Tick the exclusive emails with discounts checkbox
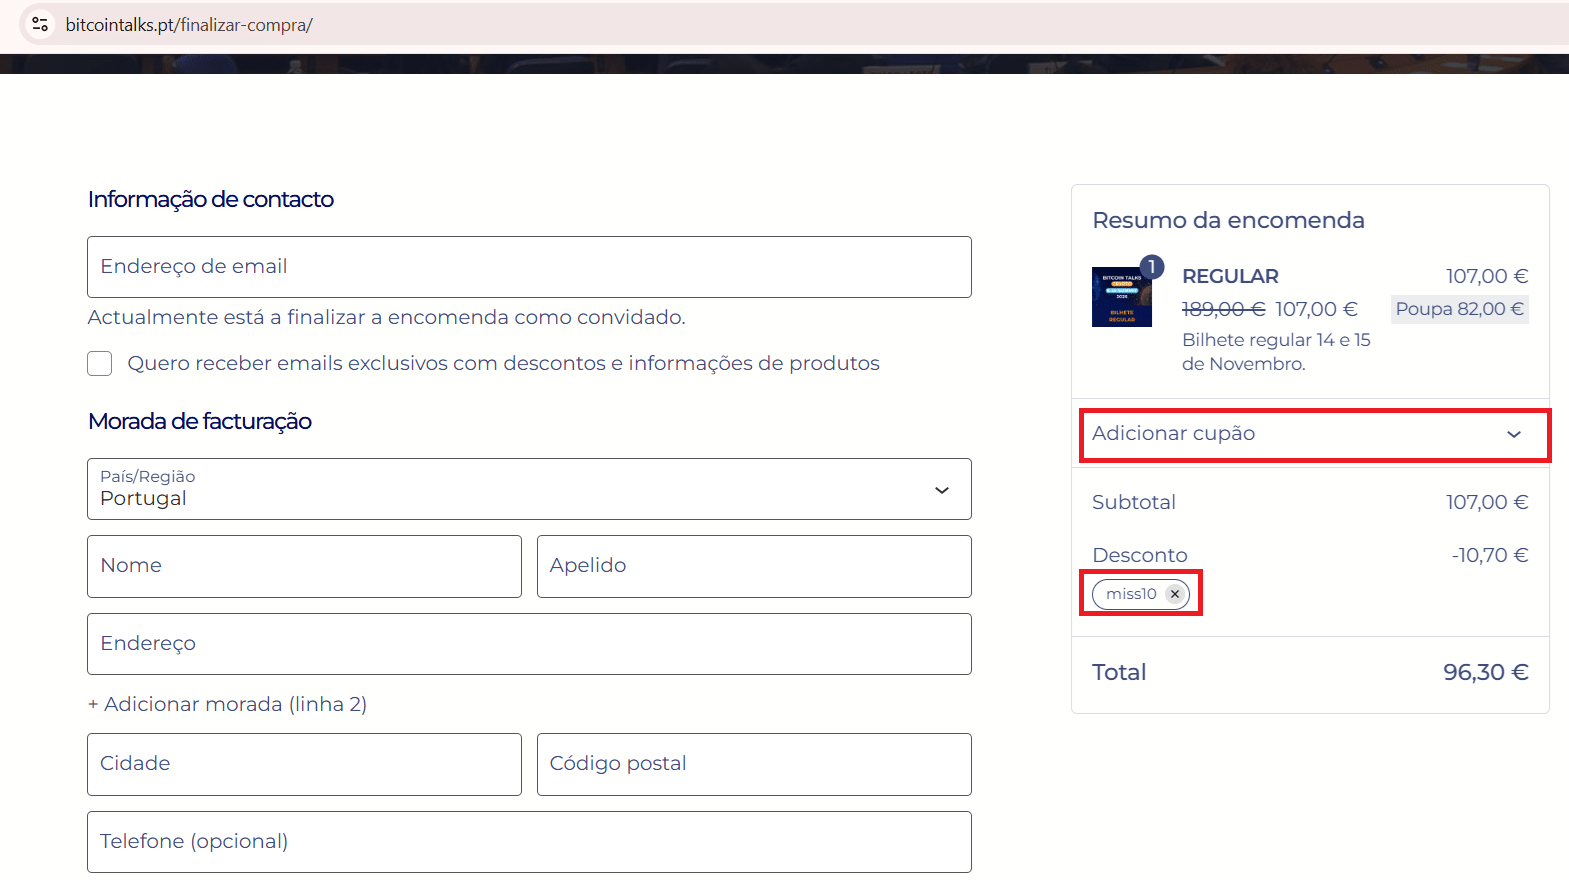The image size is (1569, 884). point(100,363)
